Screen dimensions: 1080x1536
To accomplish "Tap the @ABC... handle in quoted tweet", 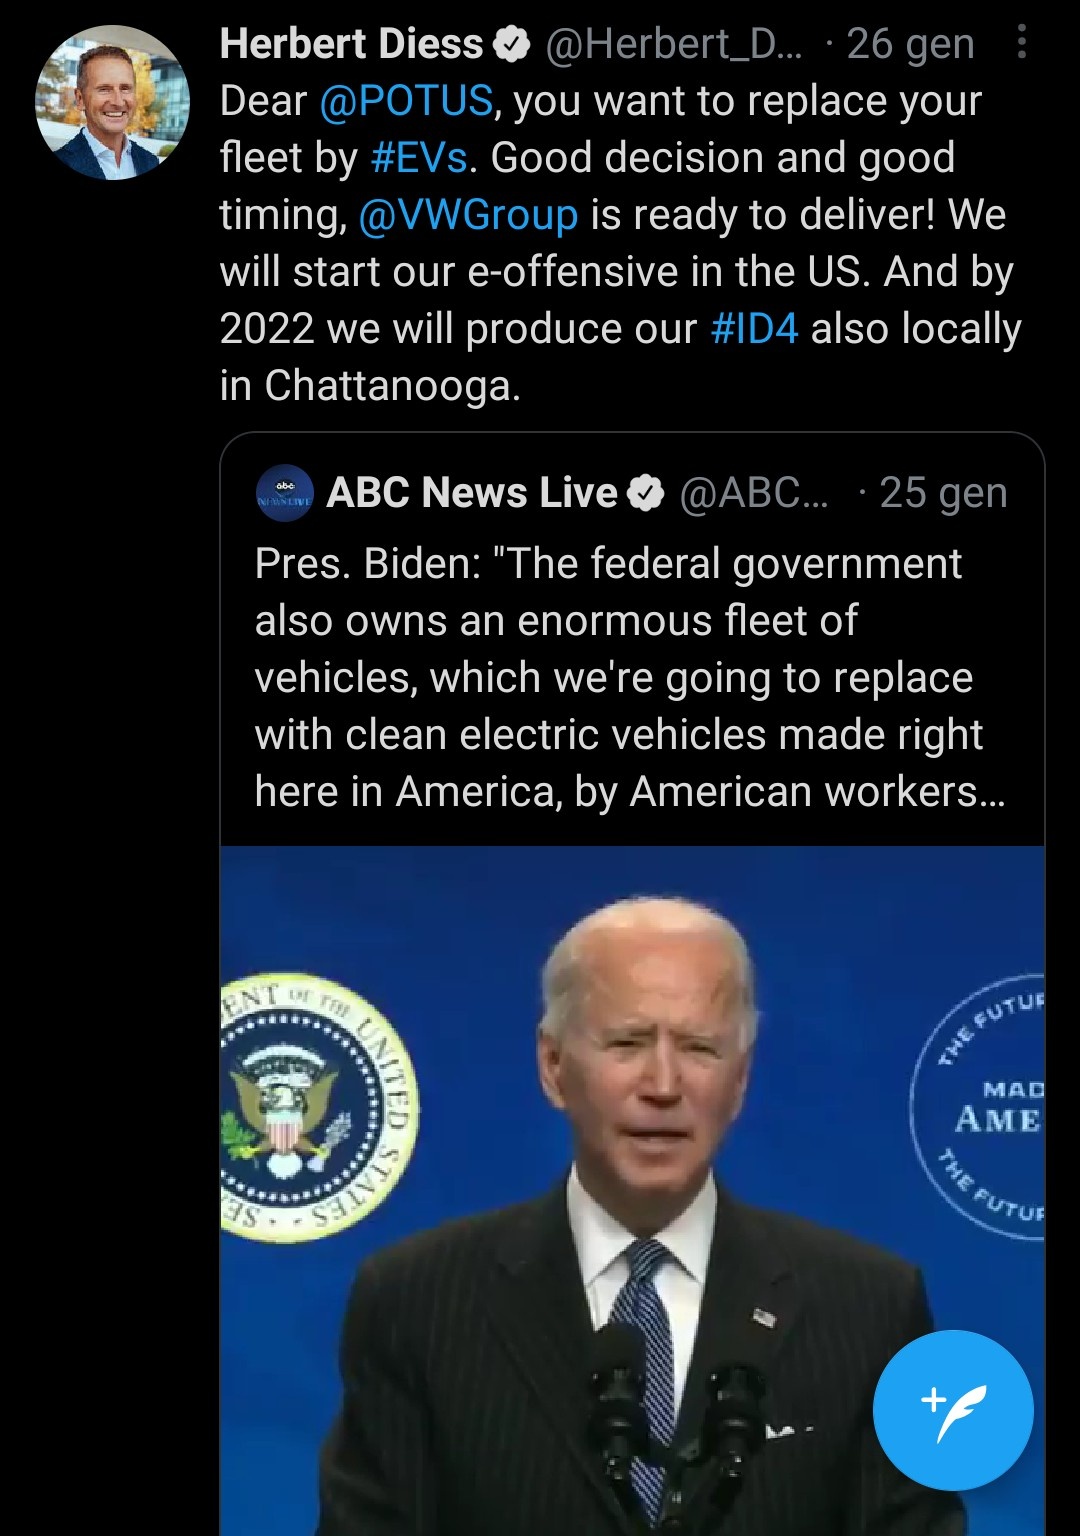I will point(754,493).
